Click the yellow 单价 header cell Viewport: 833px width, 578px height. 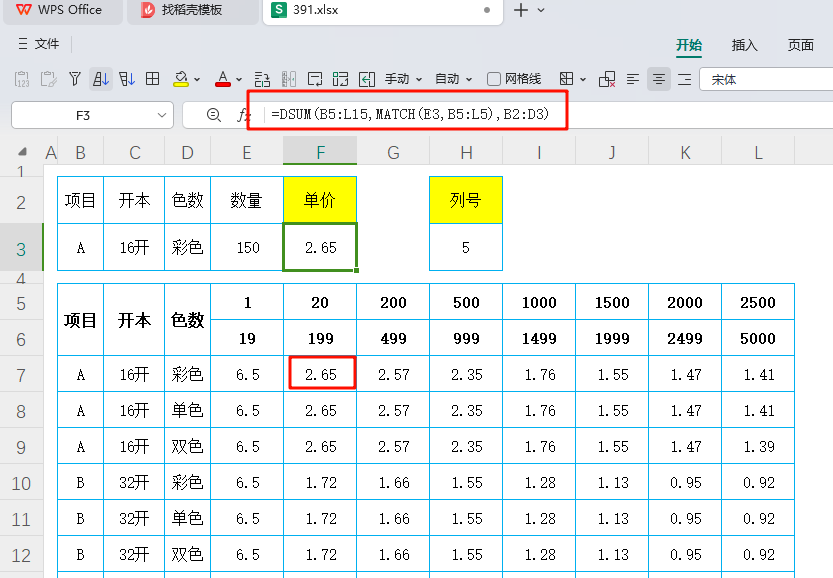tap(320, 200)
